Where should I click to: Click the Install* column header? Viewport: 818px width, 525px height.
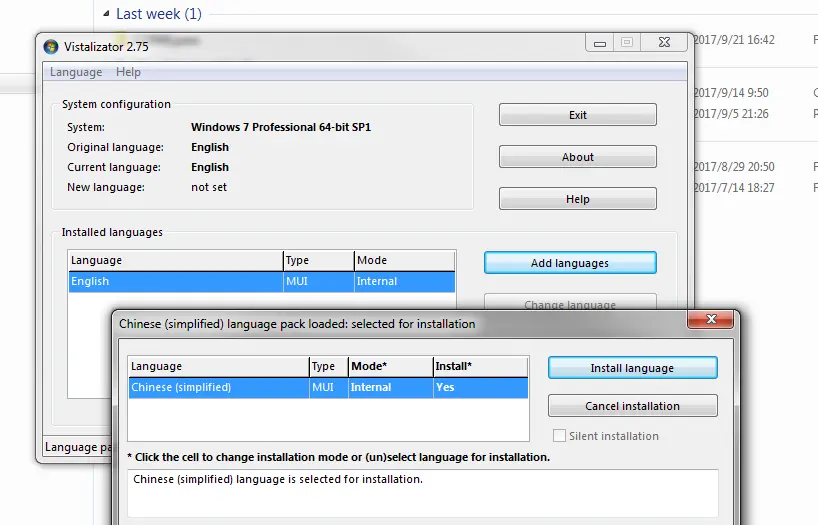coord(480,366)
